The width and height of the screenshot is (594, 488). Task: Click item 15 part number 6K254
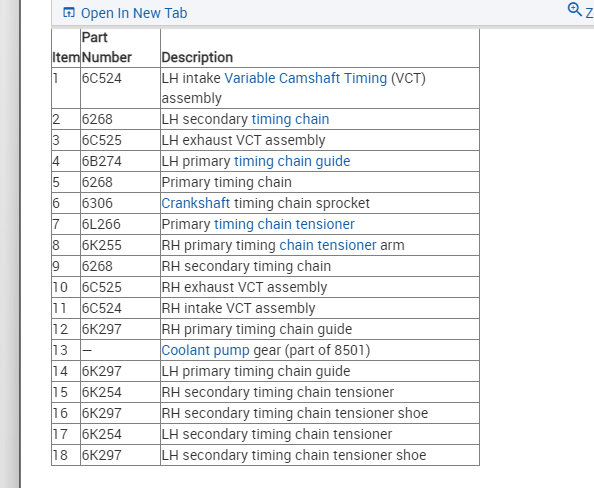click(102, 392)
